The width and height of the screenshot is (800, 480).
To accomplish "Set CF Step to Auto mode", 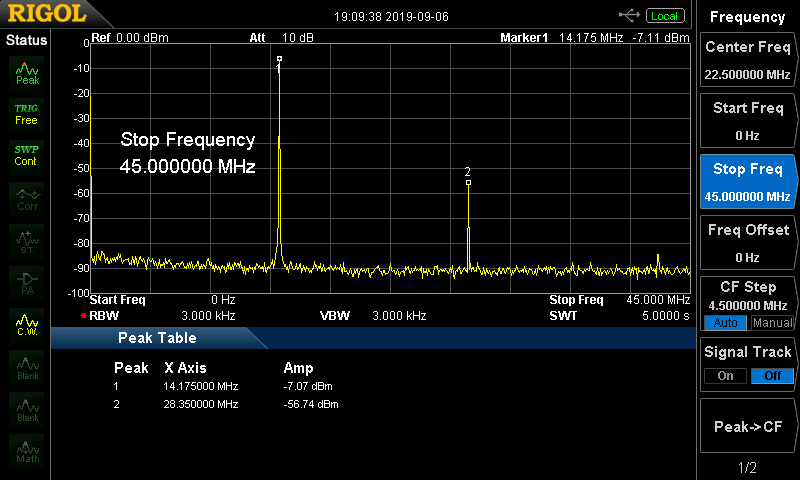I will coord(725,323).
